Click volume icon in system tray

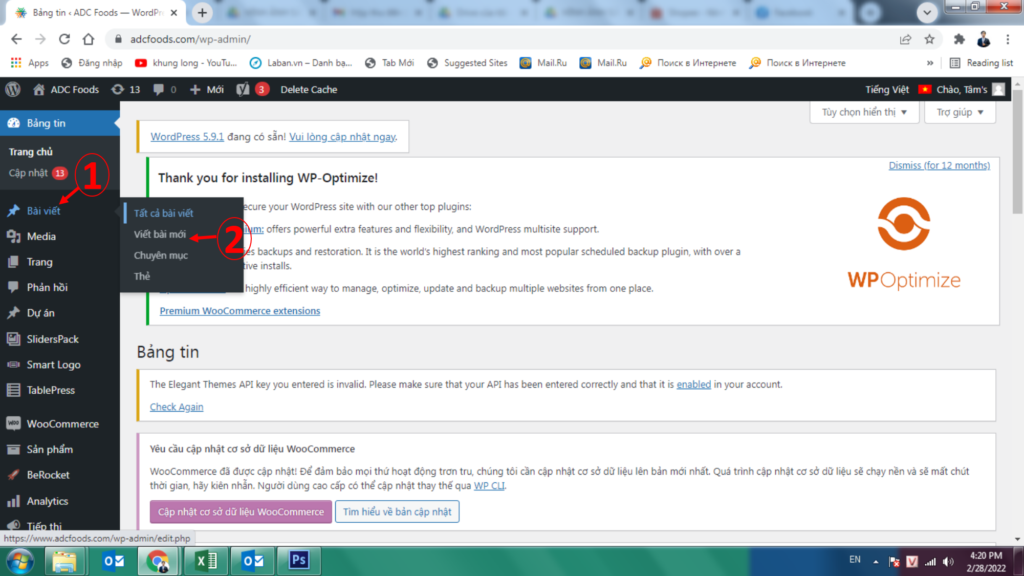[949, 562]
